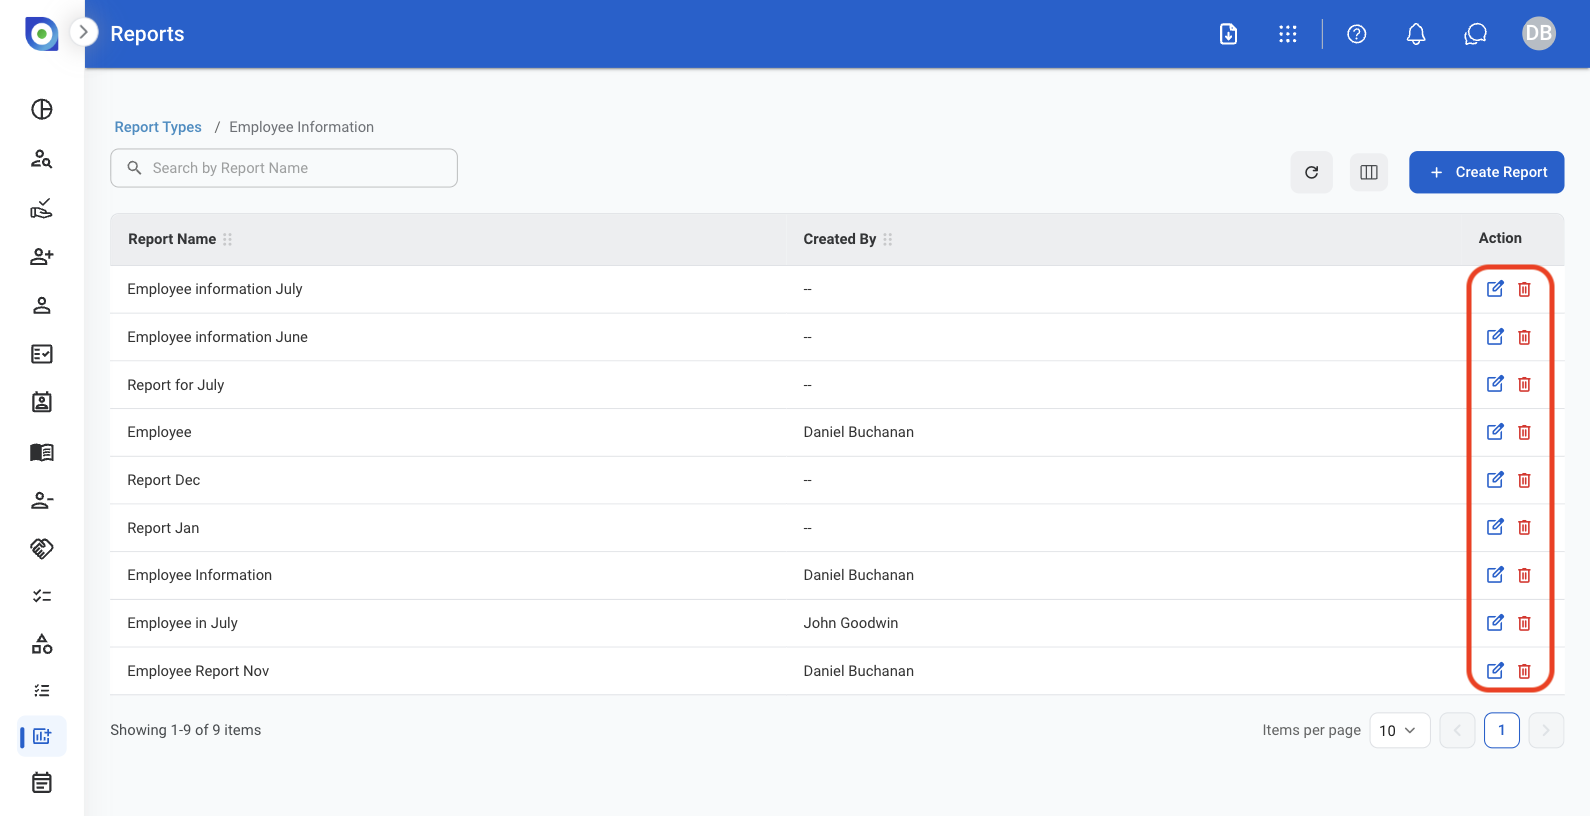Open the DB user avatar menu

click(1539, 33)
